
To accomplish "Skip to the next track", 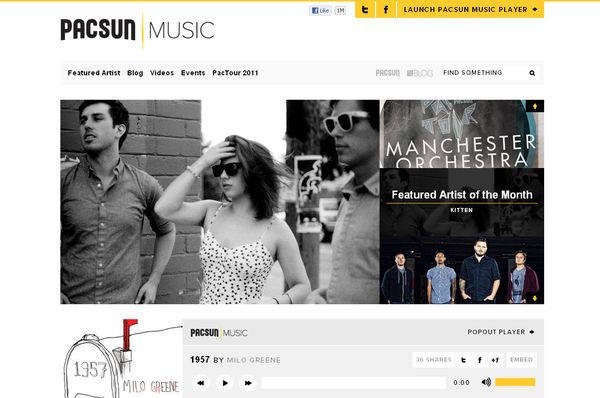I will [x=248, y=383].
